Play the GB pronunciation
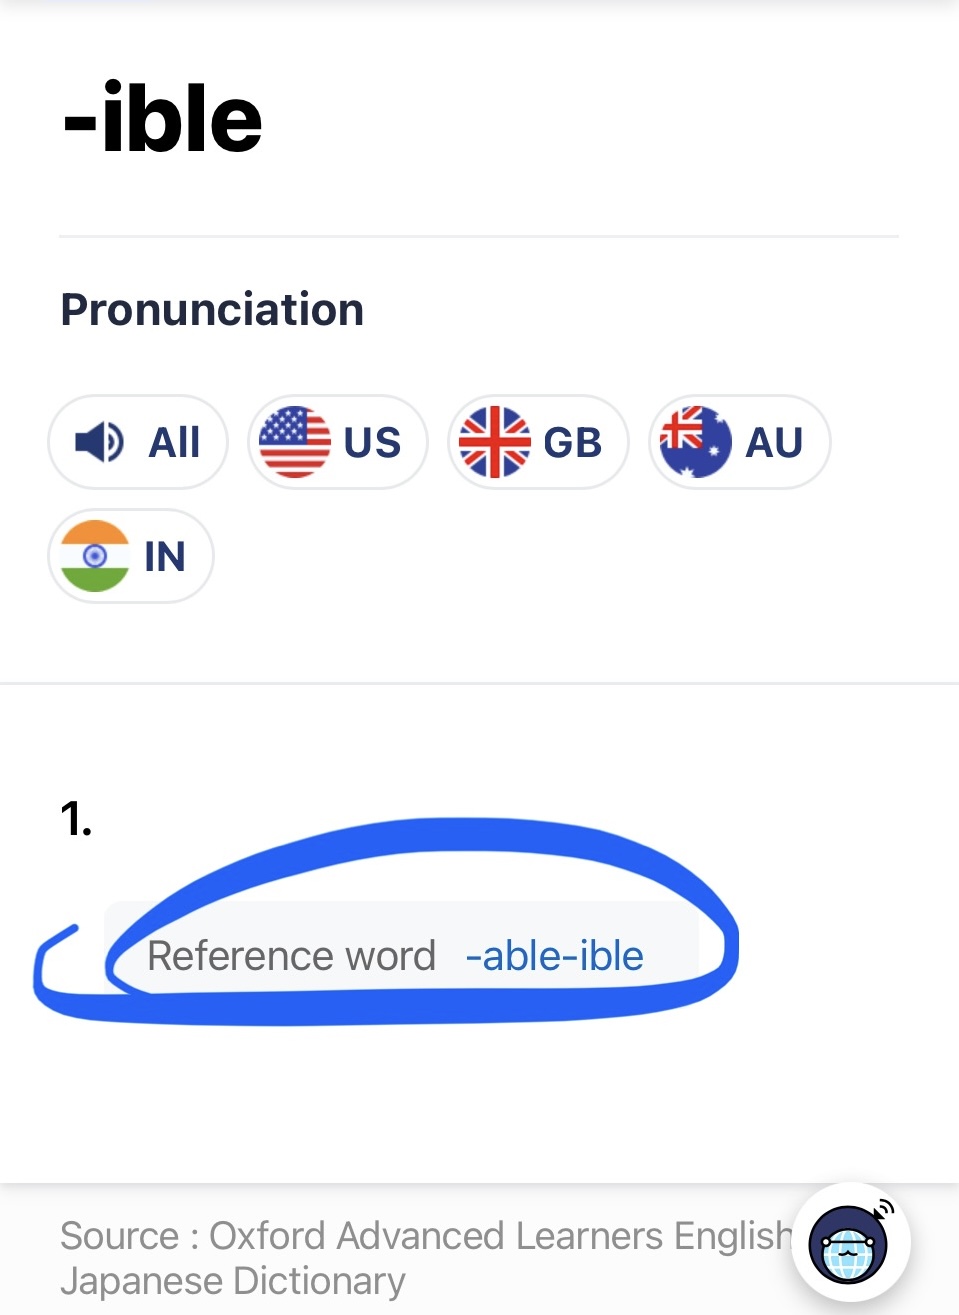 point(538,442)
